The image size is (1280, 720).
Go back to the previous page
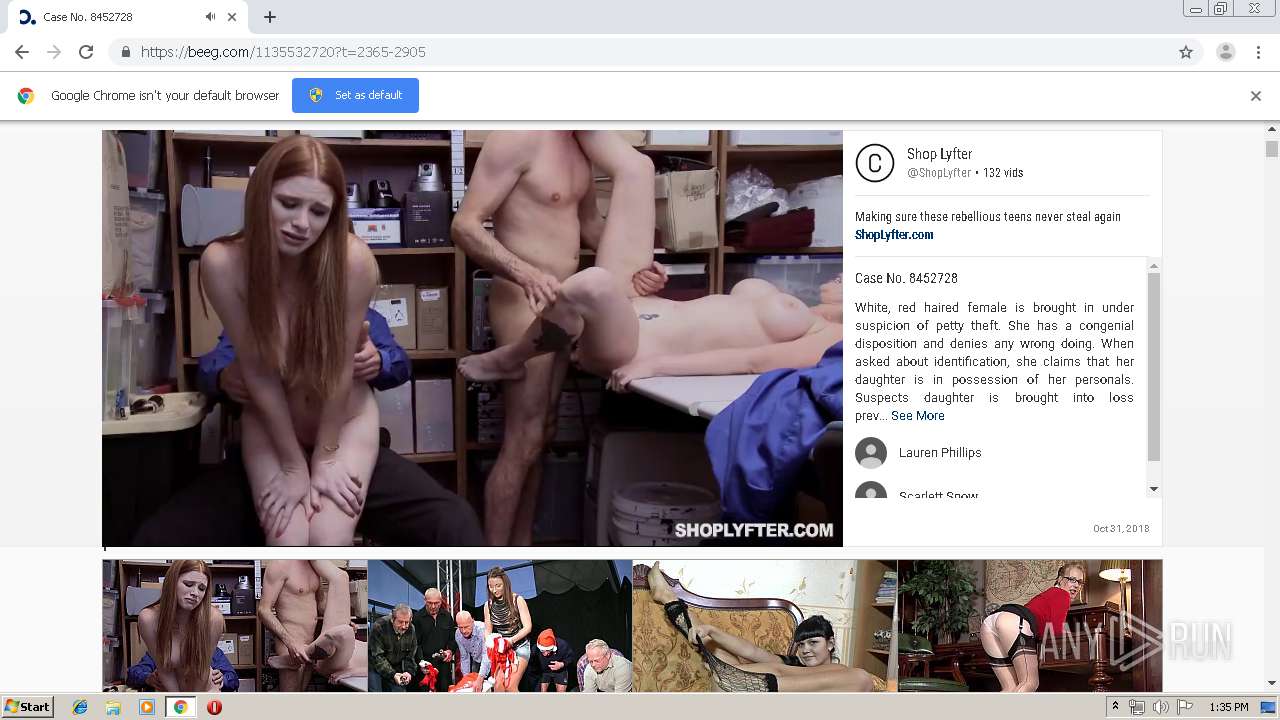tap(22, 52)
